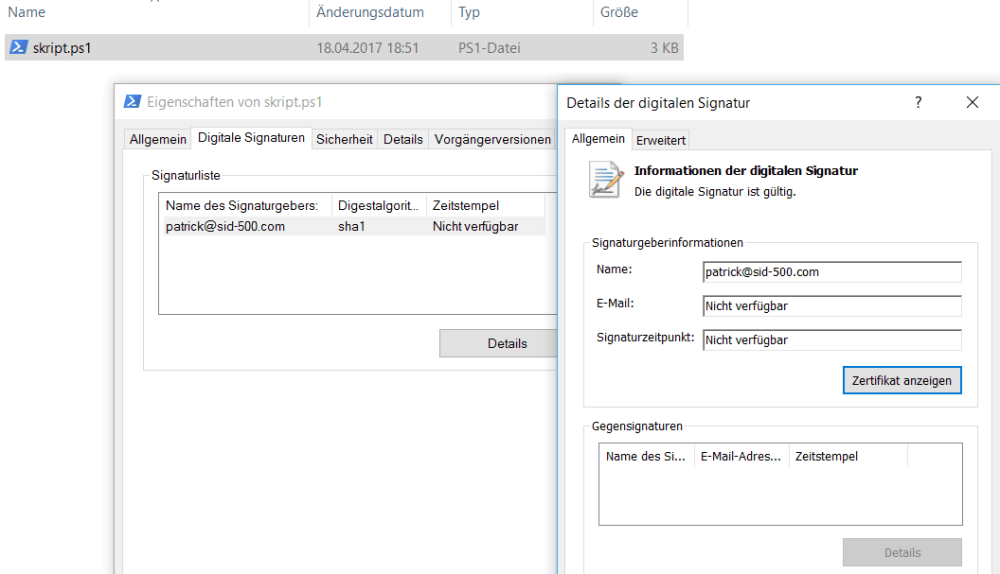Open the Sicherheit tab

(x=344, y=140)
